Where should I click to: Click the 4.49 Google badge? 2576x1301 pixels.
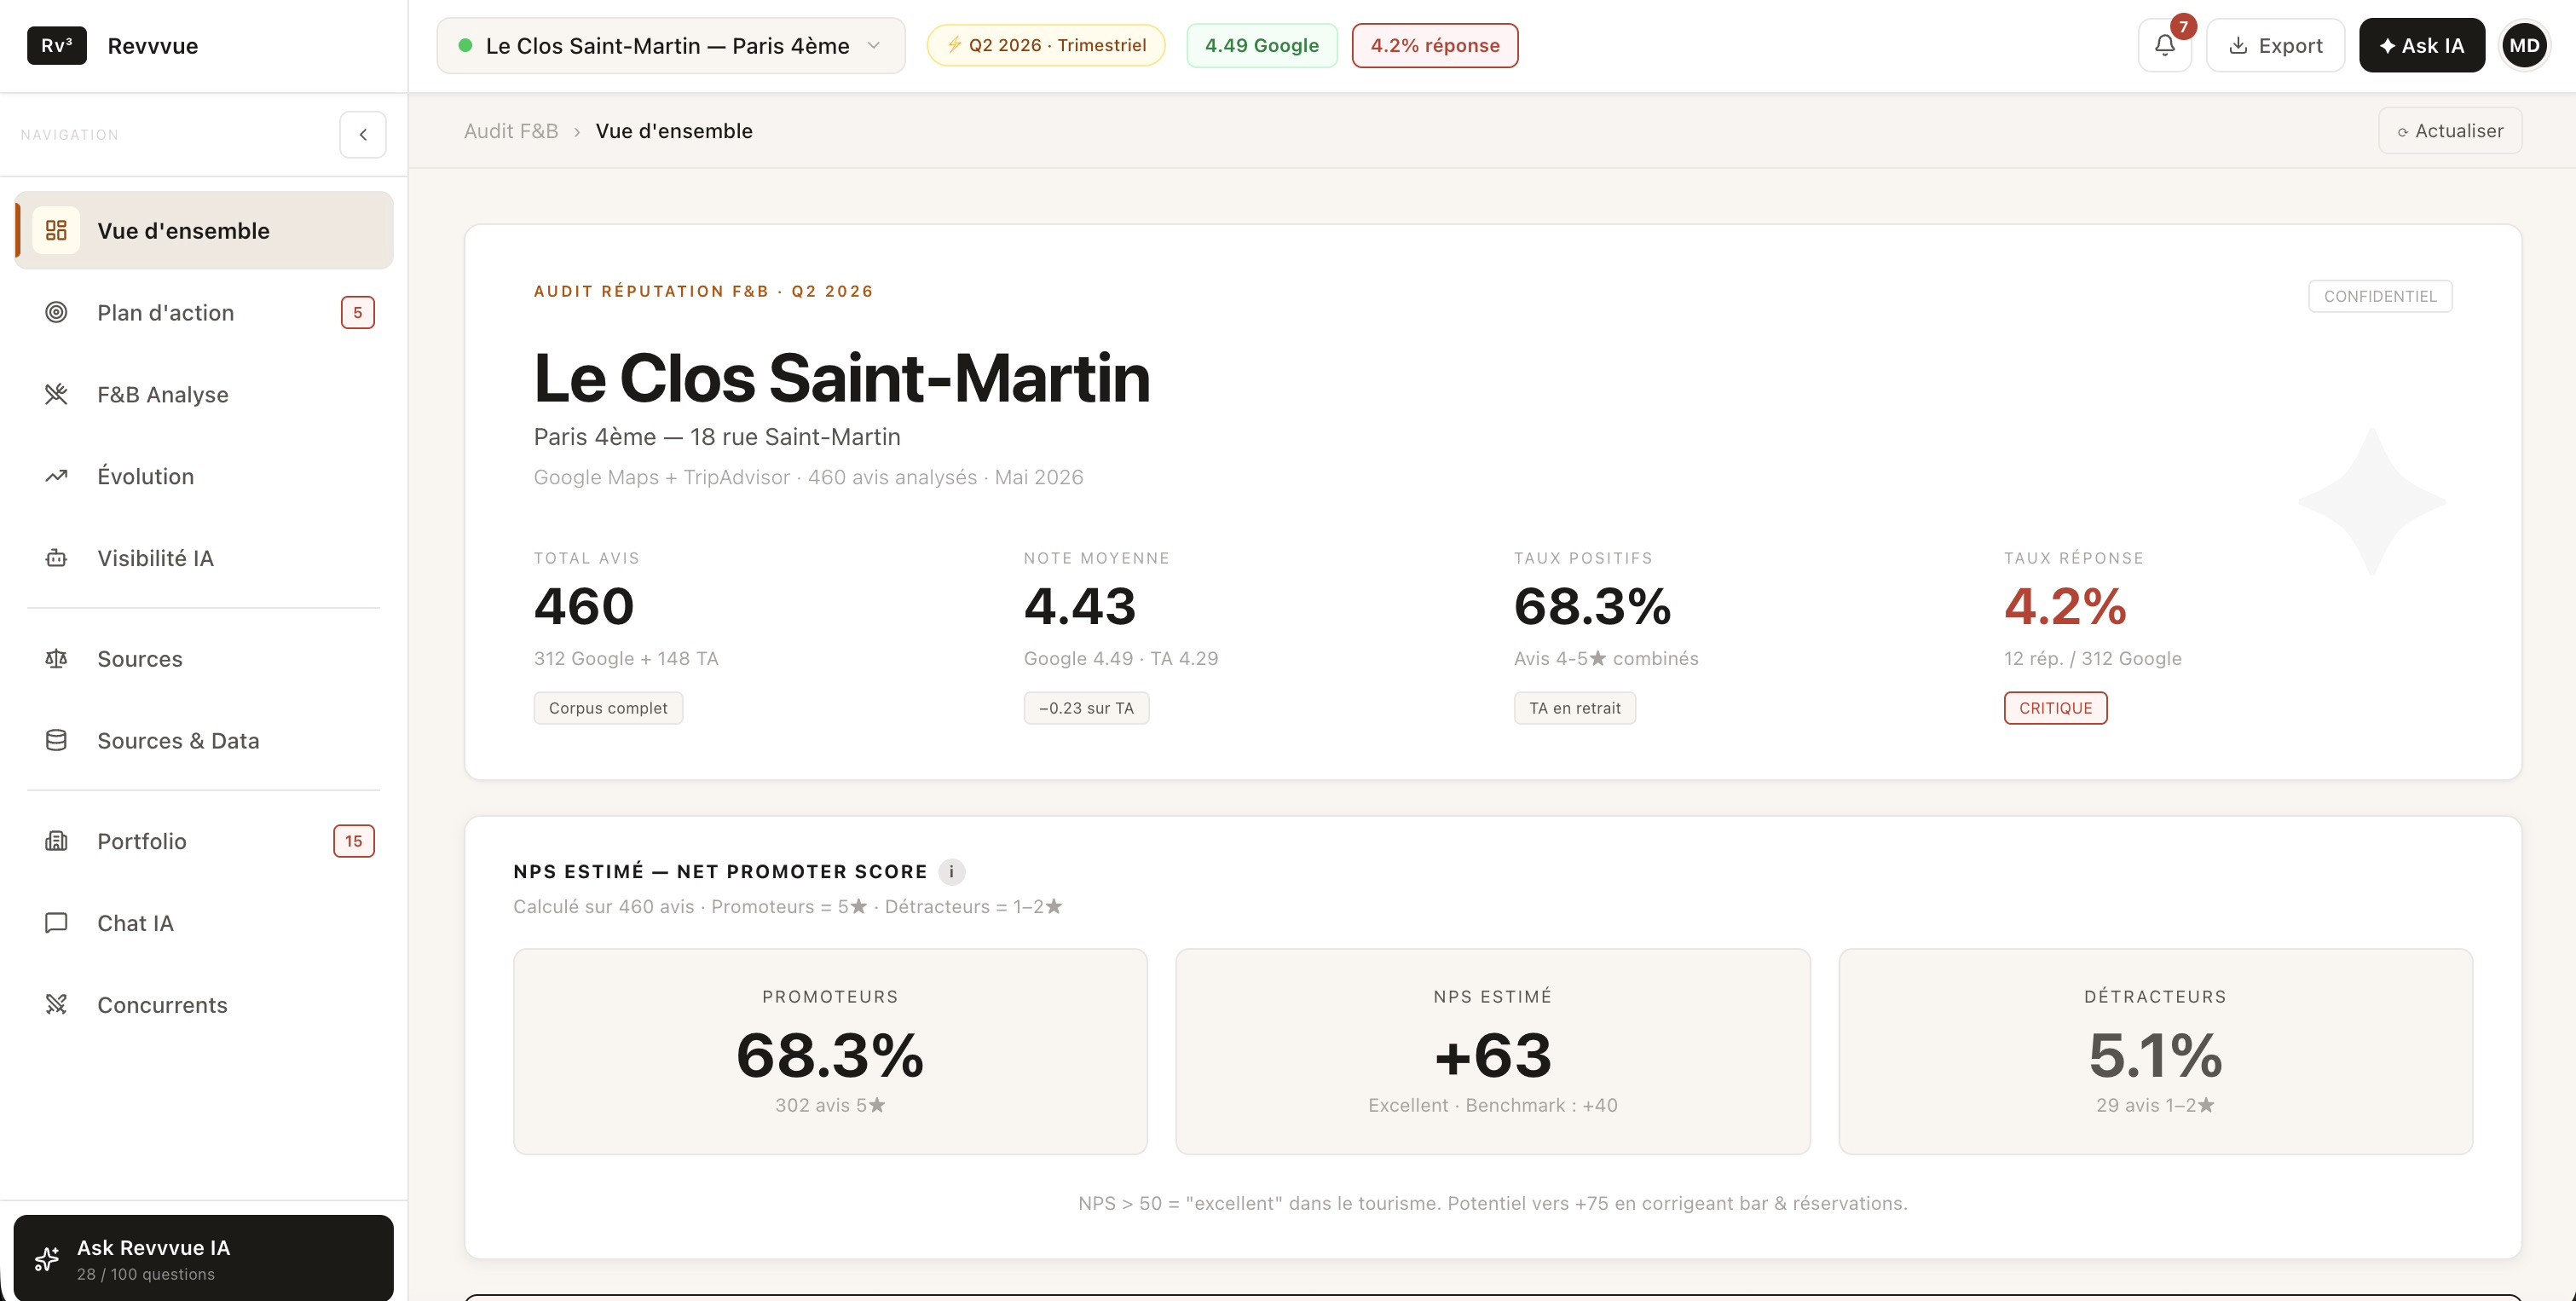pos(1261,45)
